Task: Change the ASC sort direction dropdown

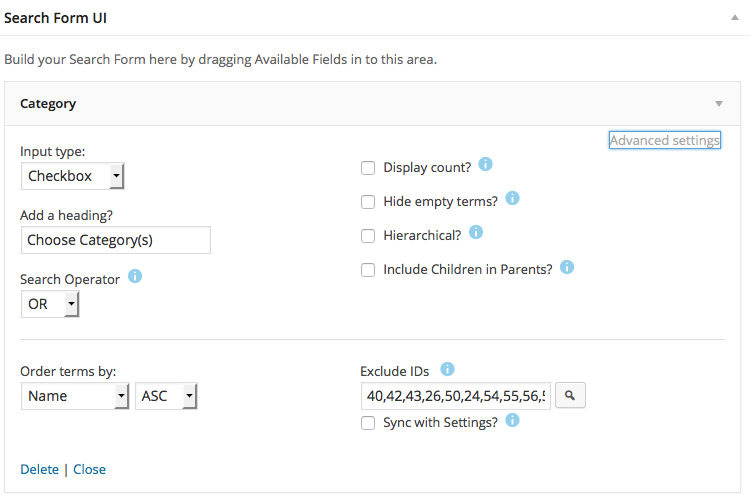Action: [167, 396]
